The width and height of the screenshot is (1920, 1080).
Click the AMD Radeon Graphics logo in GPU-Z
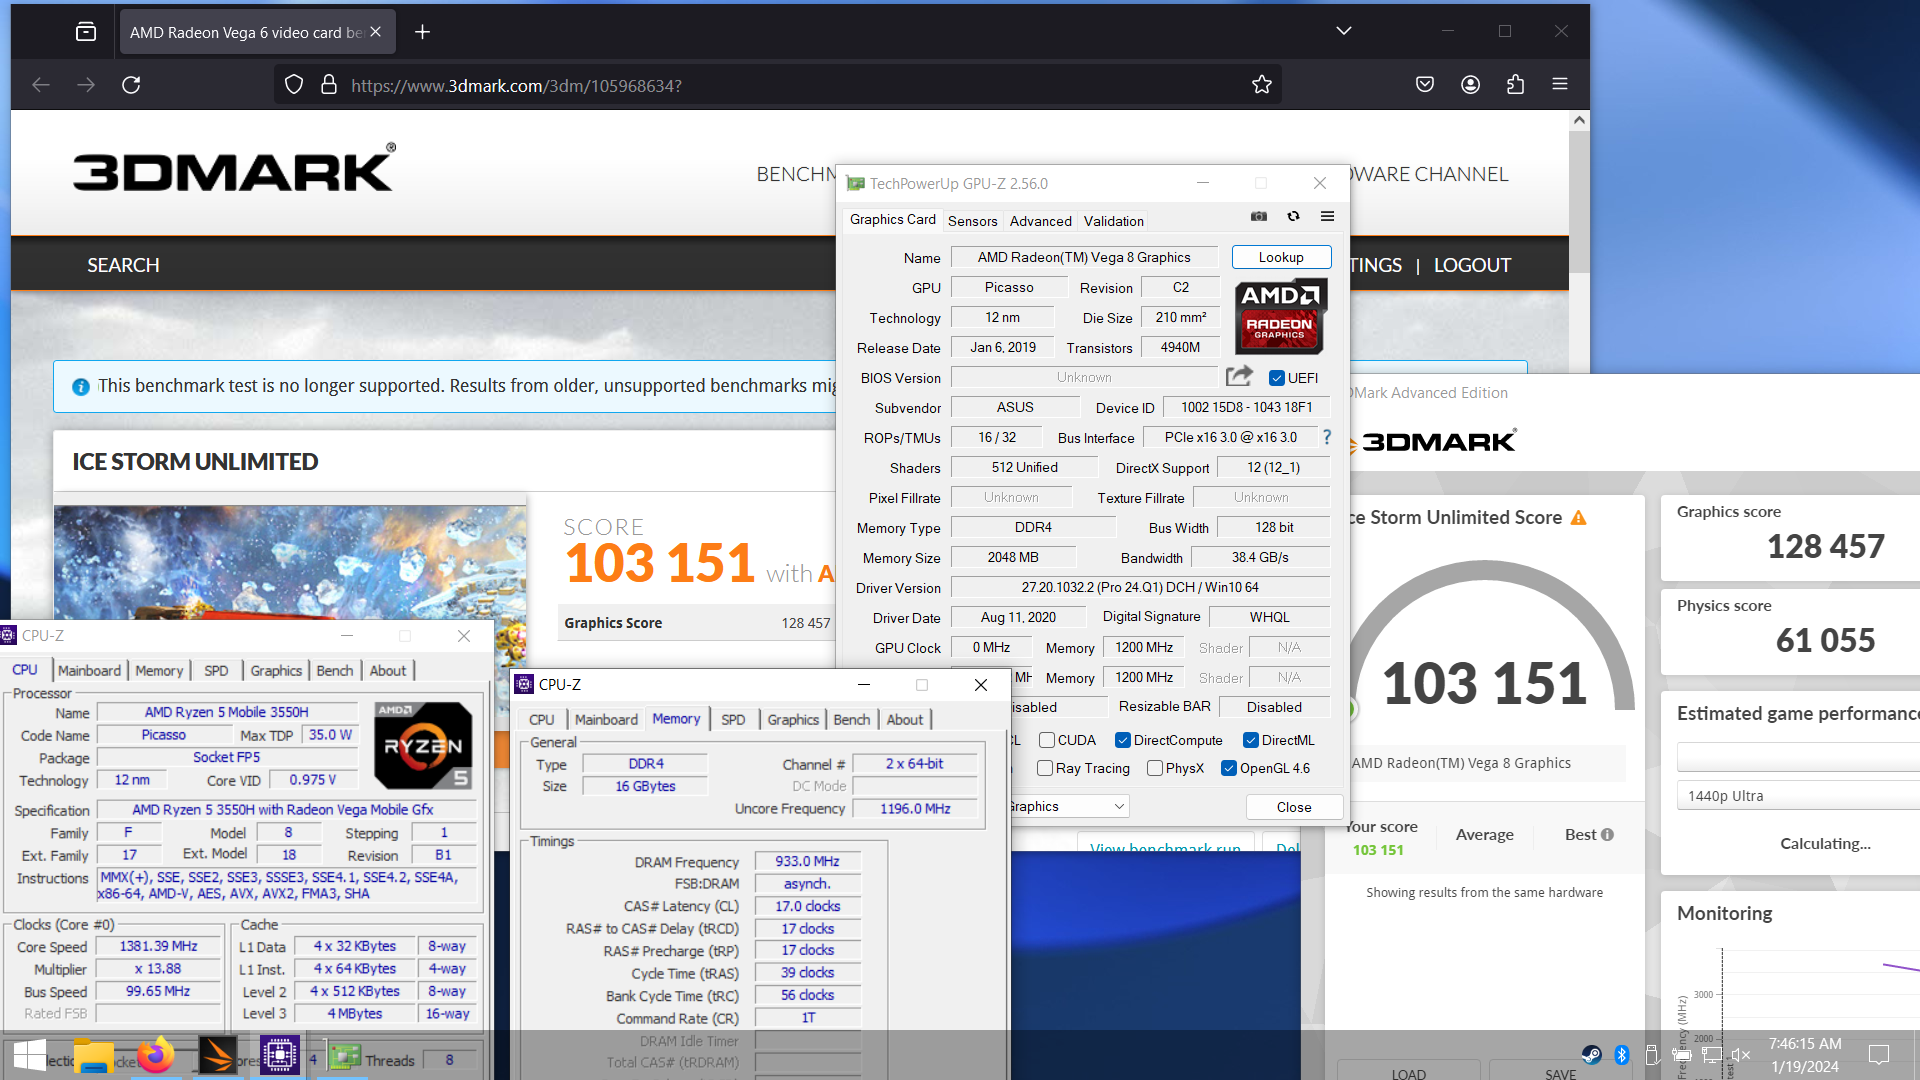point(1281,316)
